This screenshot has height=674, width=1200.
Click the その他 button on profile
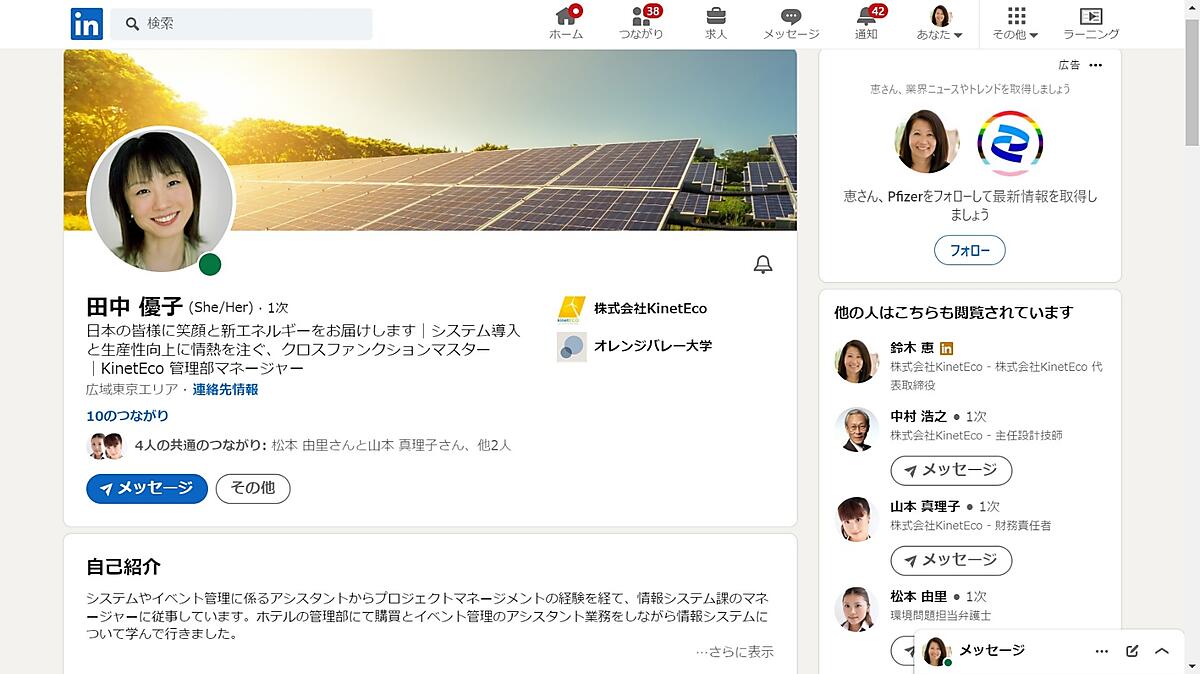coord(253,488)
